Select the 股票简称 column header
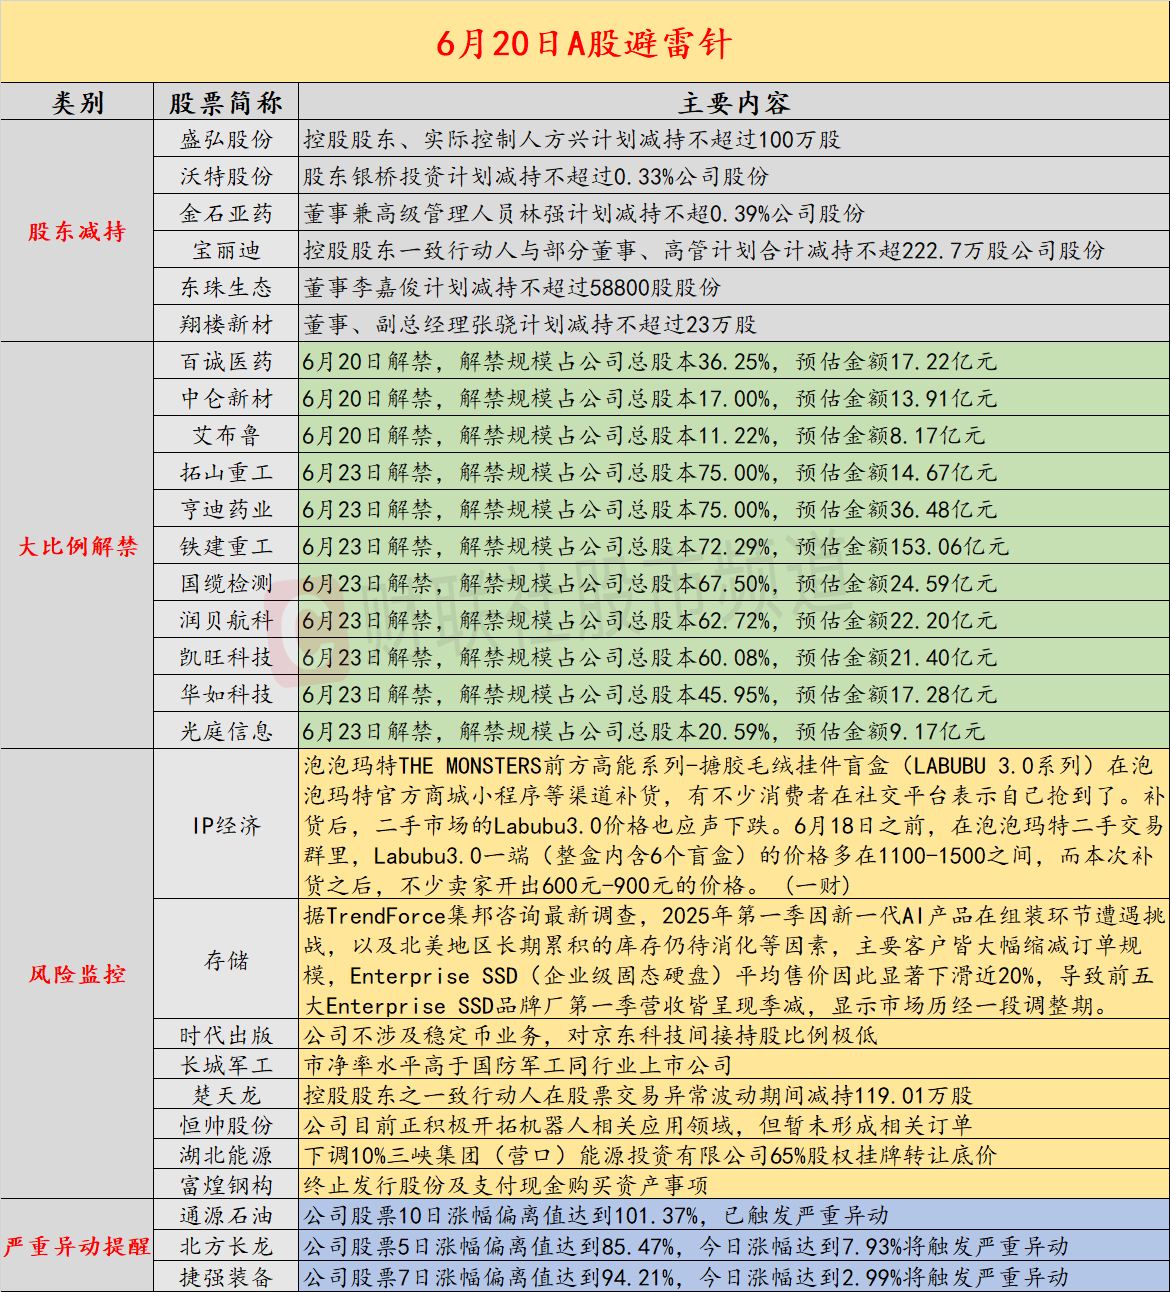 click(x=226, y=102)
